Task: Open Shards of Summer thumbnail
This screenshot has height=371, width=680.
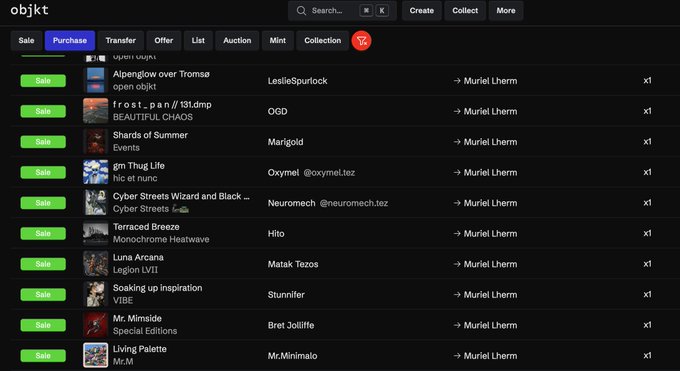Action: point(95,141)
